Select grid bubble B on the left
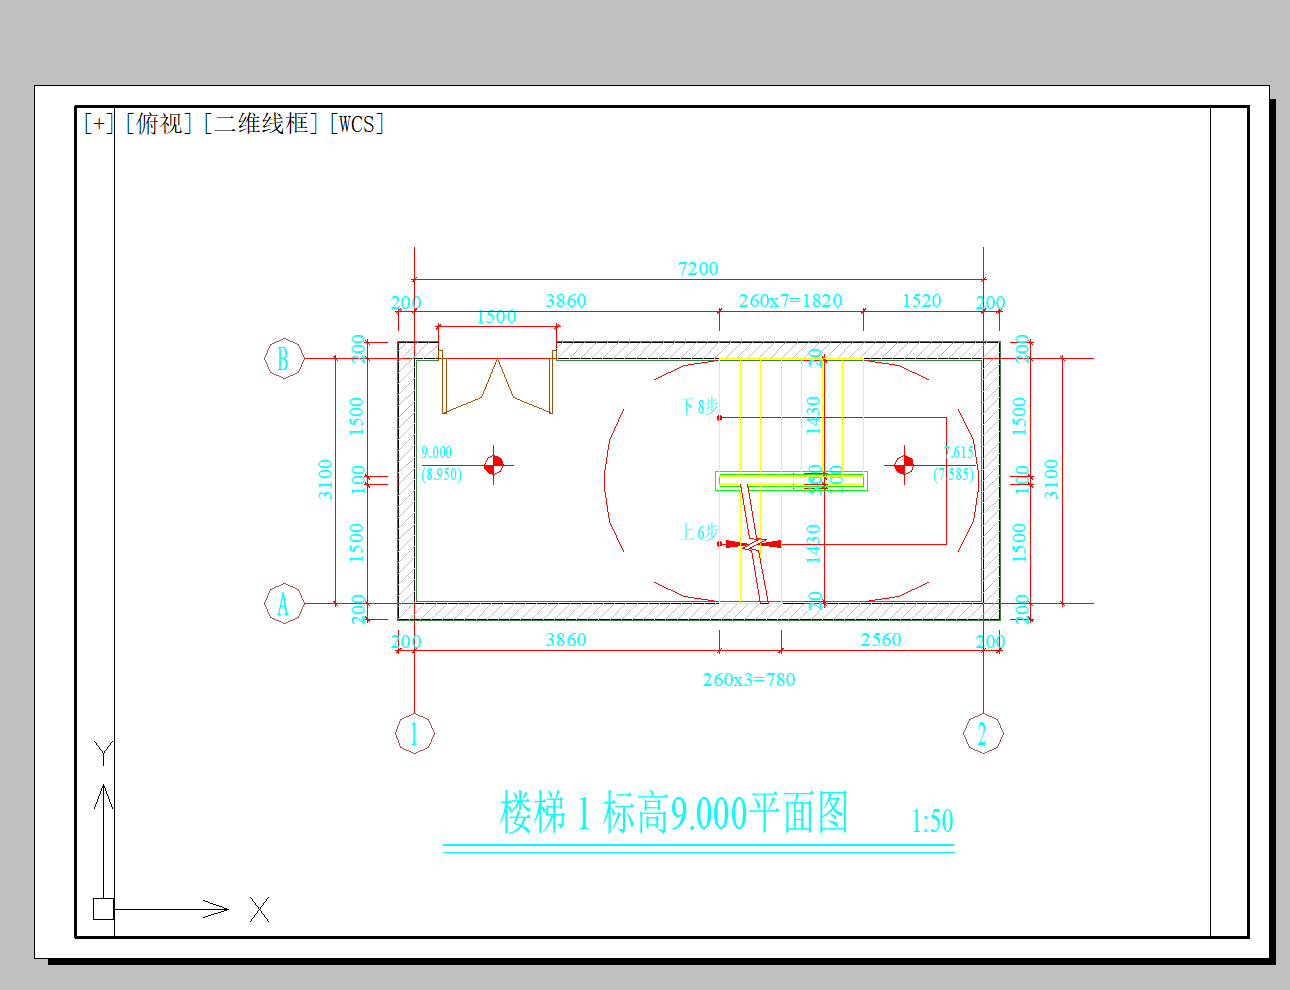The width and height of the screenshot is (1290, 990). pos(284,358)
